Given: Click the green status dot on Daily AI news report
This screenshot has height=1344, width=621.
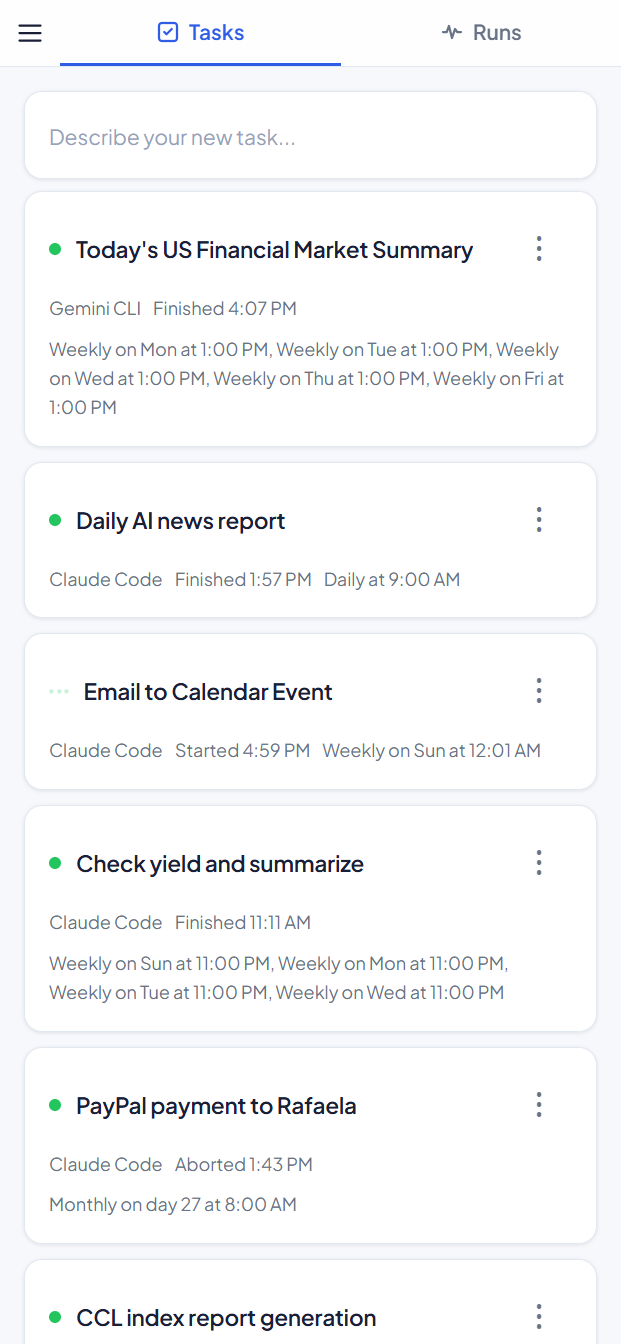Looking at the screenshot, I should (x=56, y=519).
